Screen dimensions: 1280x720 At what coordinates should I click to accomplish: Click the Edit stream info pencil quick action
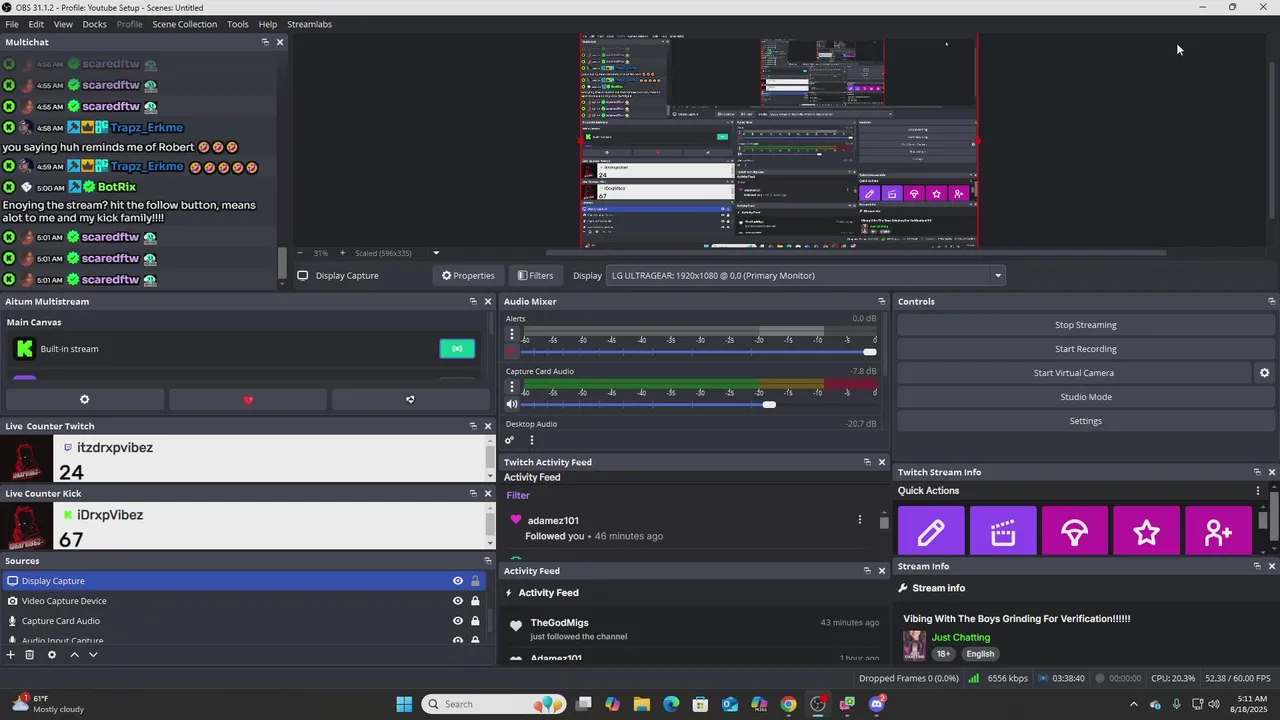[x=931, y=531]
